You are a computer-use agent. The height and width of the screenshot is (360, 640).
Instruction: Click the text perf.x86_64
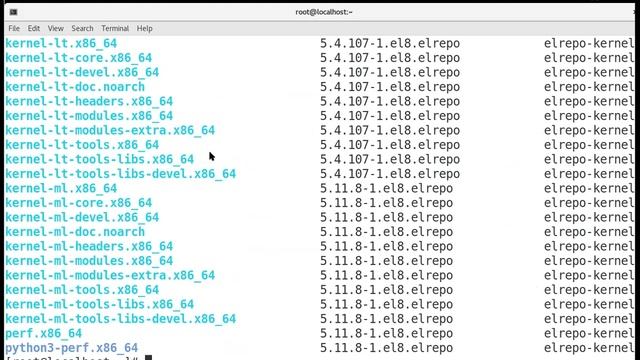(44, 333)
